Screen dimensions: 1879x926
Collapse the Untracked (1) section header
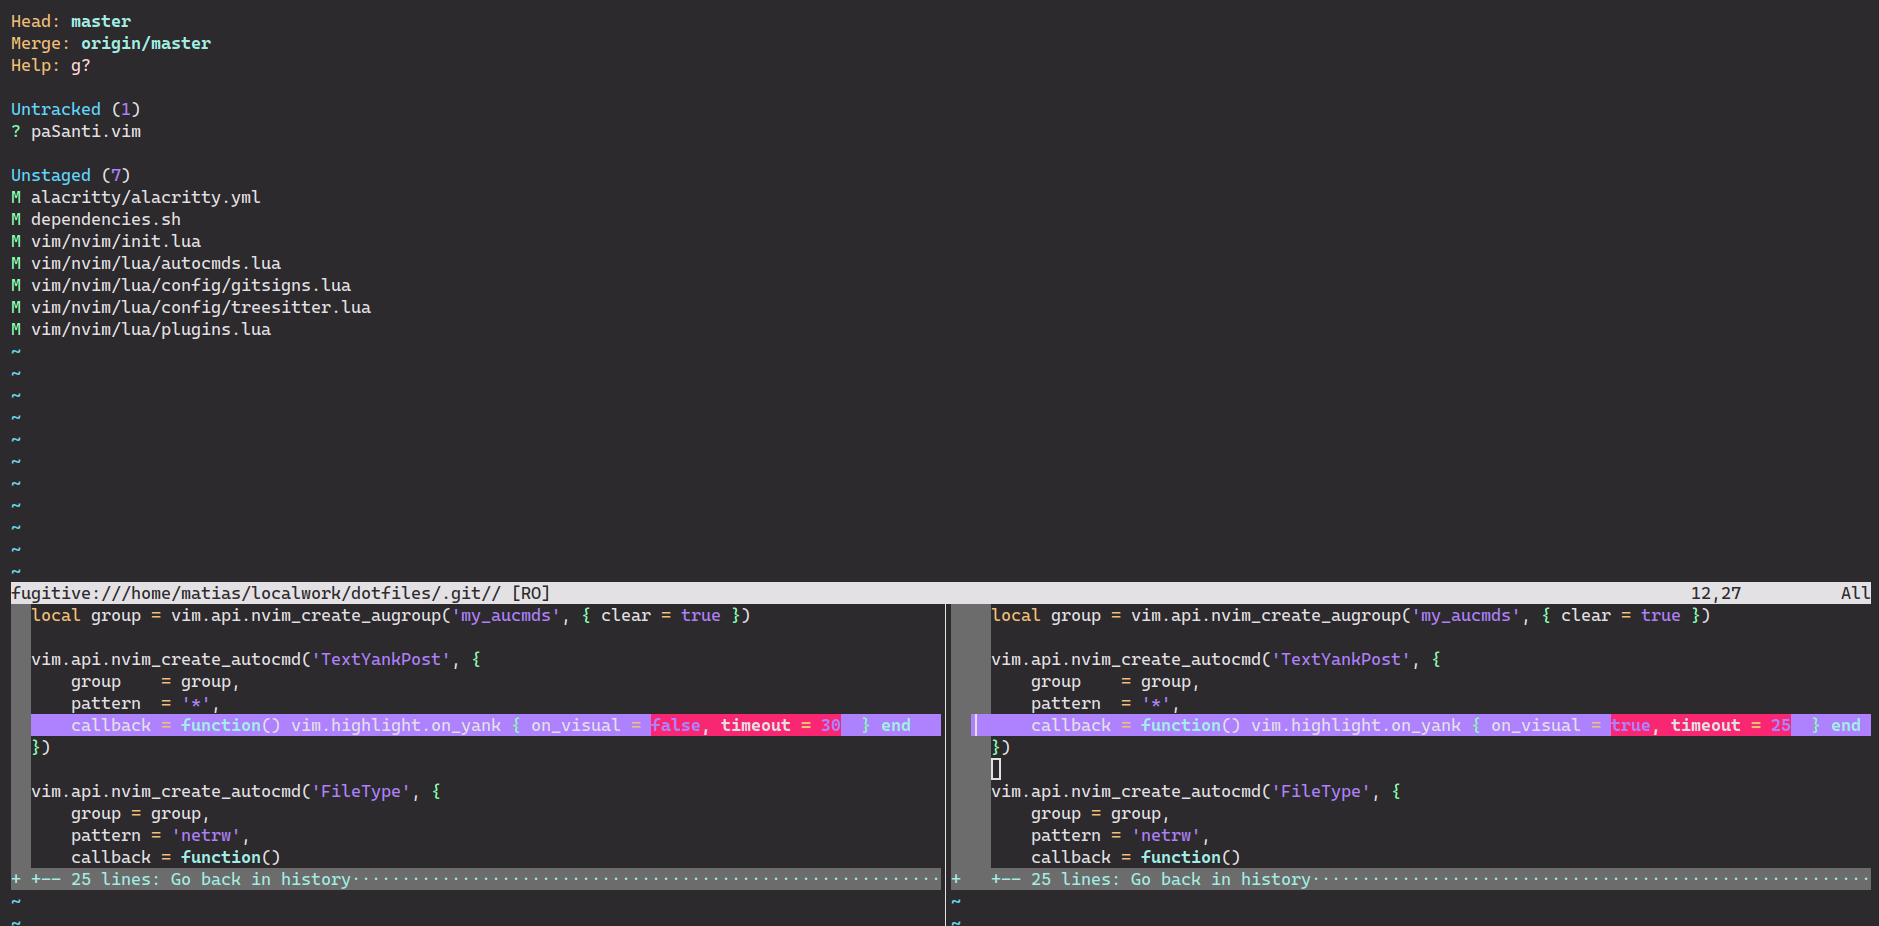point(70,109)
